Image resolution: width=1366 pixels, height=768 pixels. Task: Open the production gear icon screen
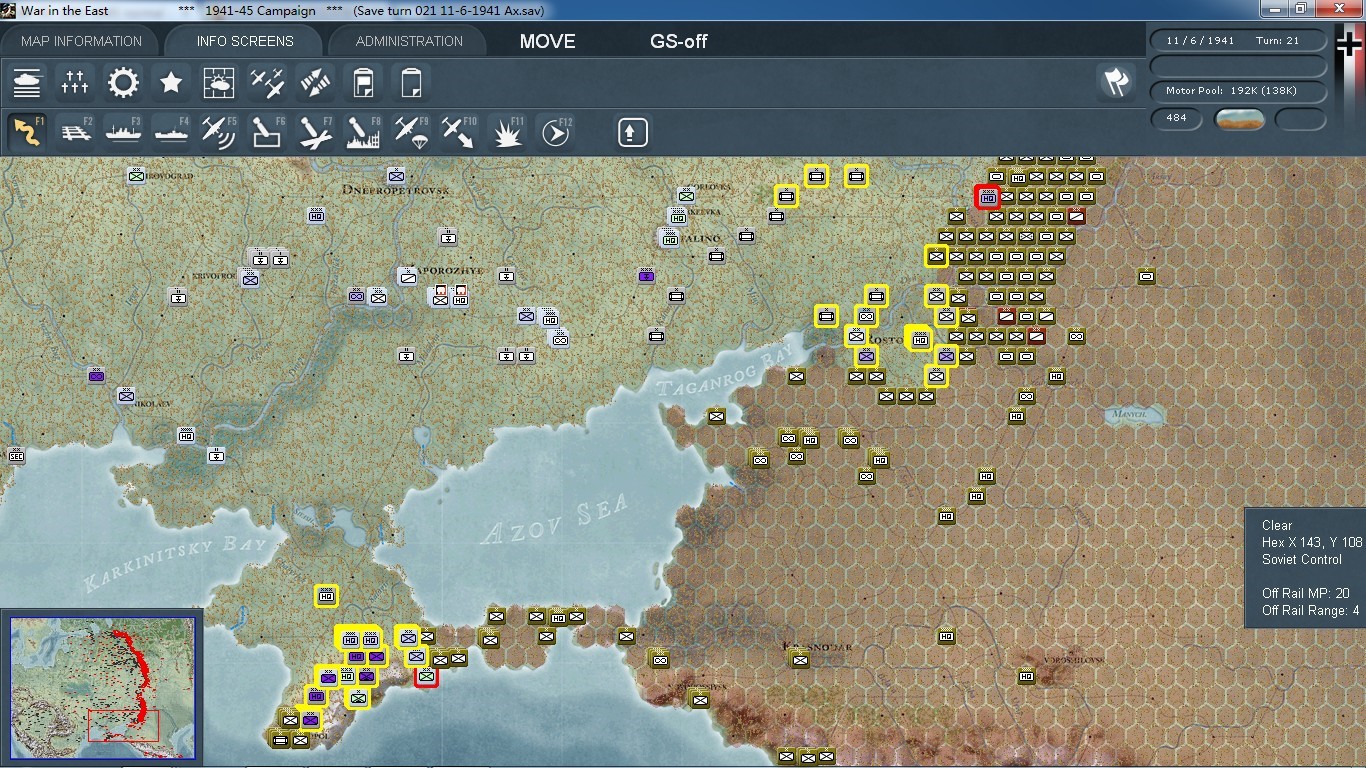[x=123, y=82]
